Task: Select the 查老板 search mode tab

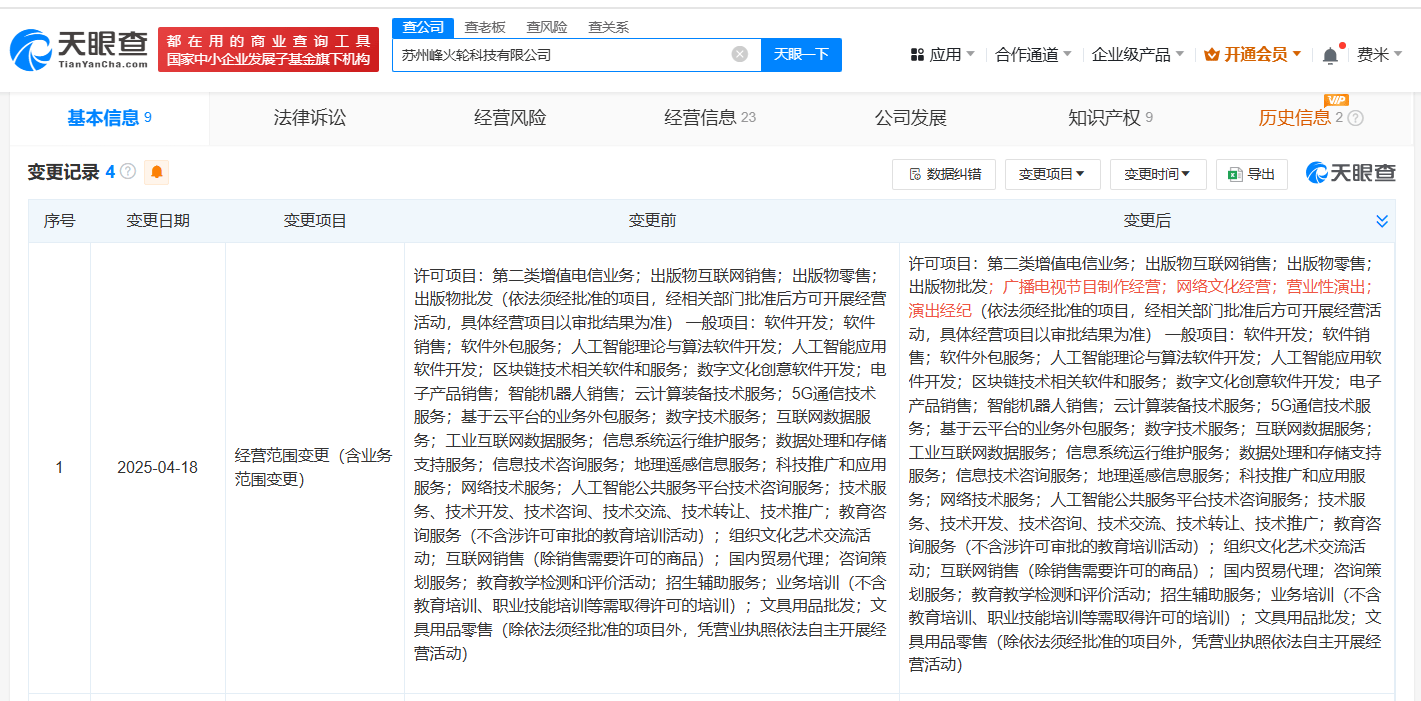Action: [x=485, y=27]
